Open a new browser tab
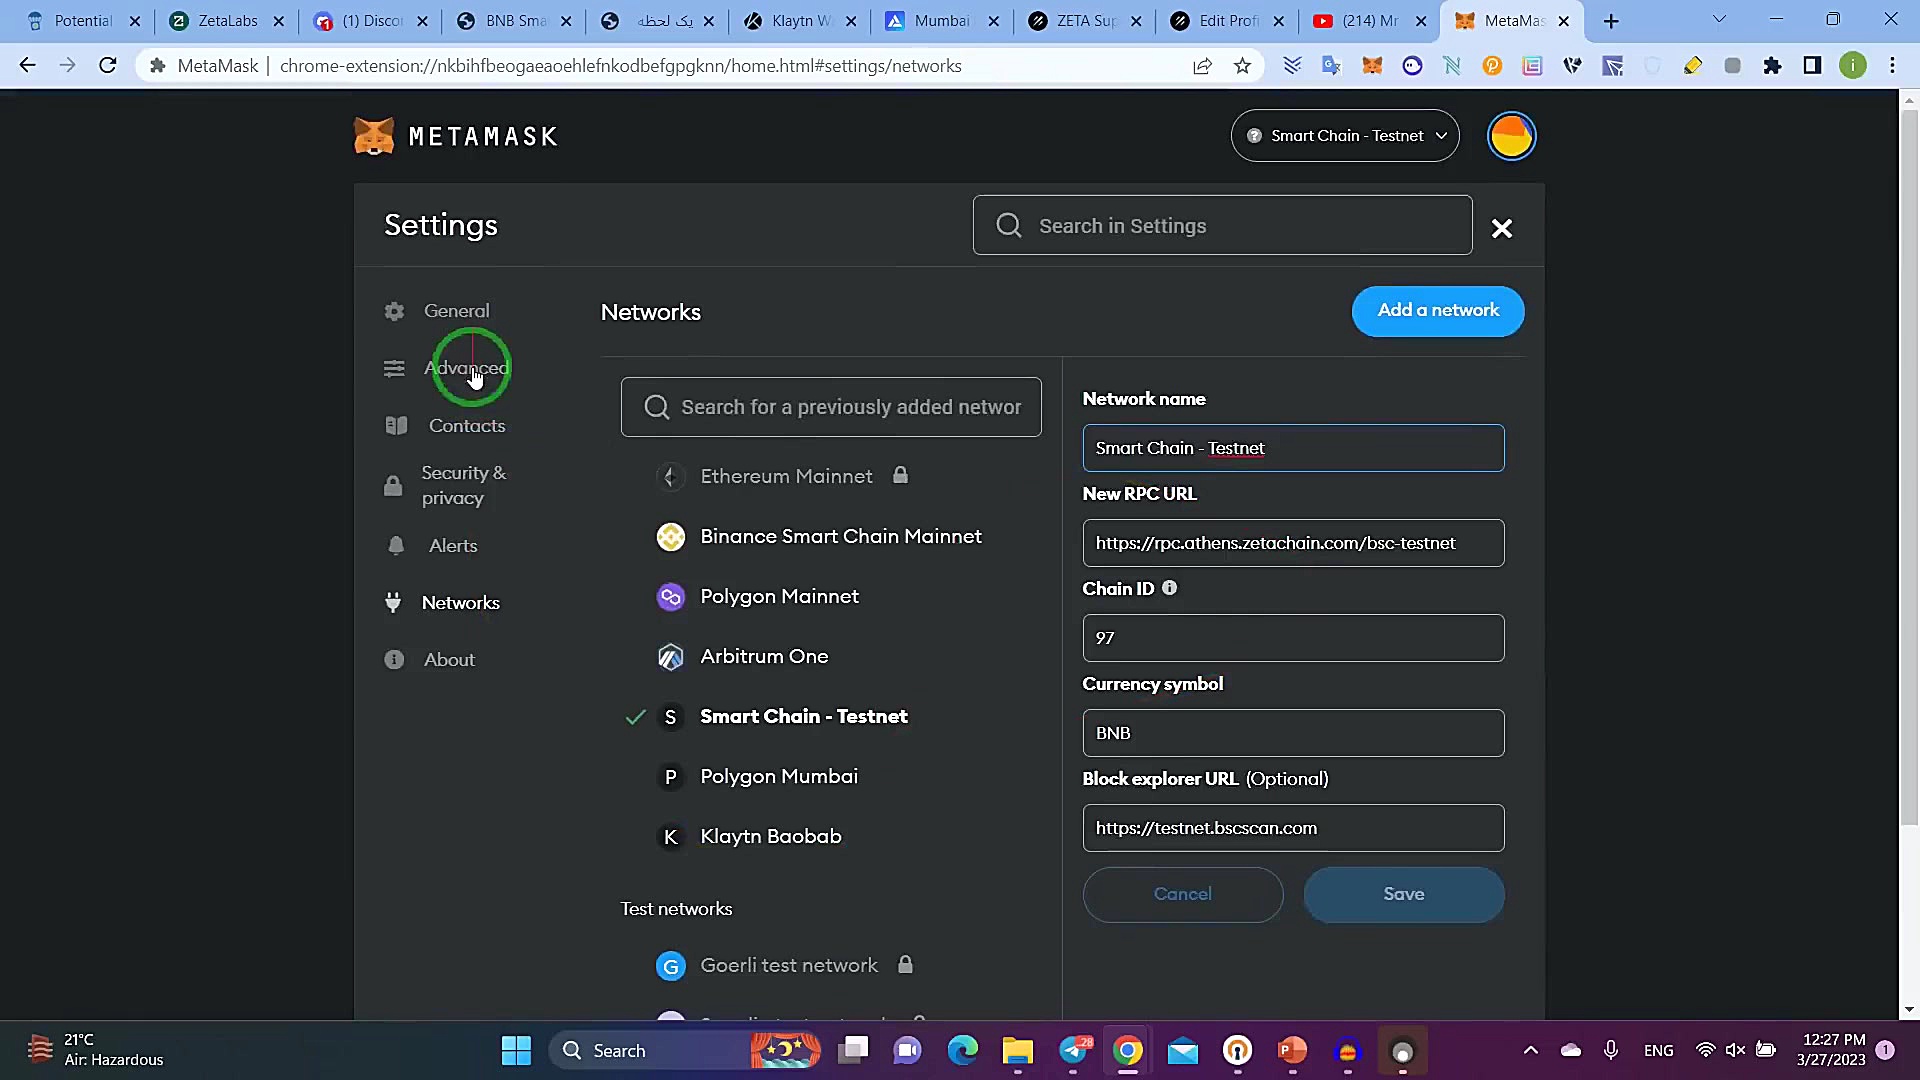Screen dimensions: 1920x1080 (1610, 21)
